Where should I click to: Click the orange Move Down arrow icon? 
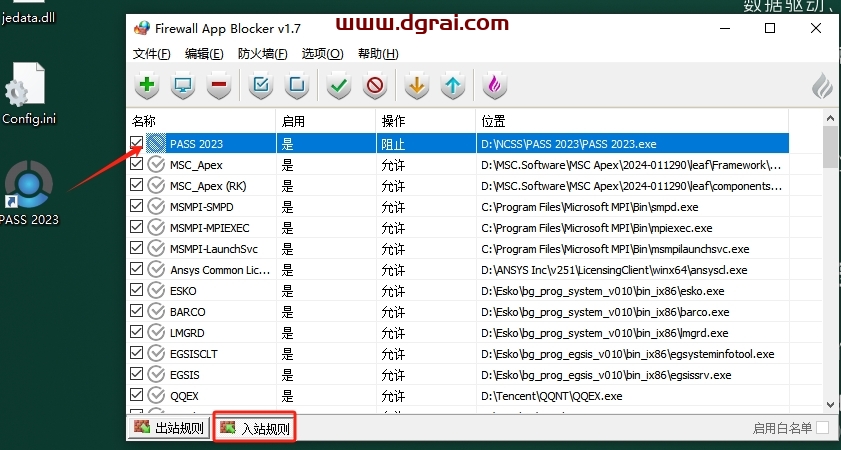417,85
